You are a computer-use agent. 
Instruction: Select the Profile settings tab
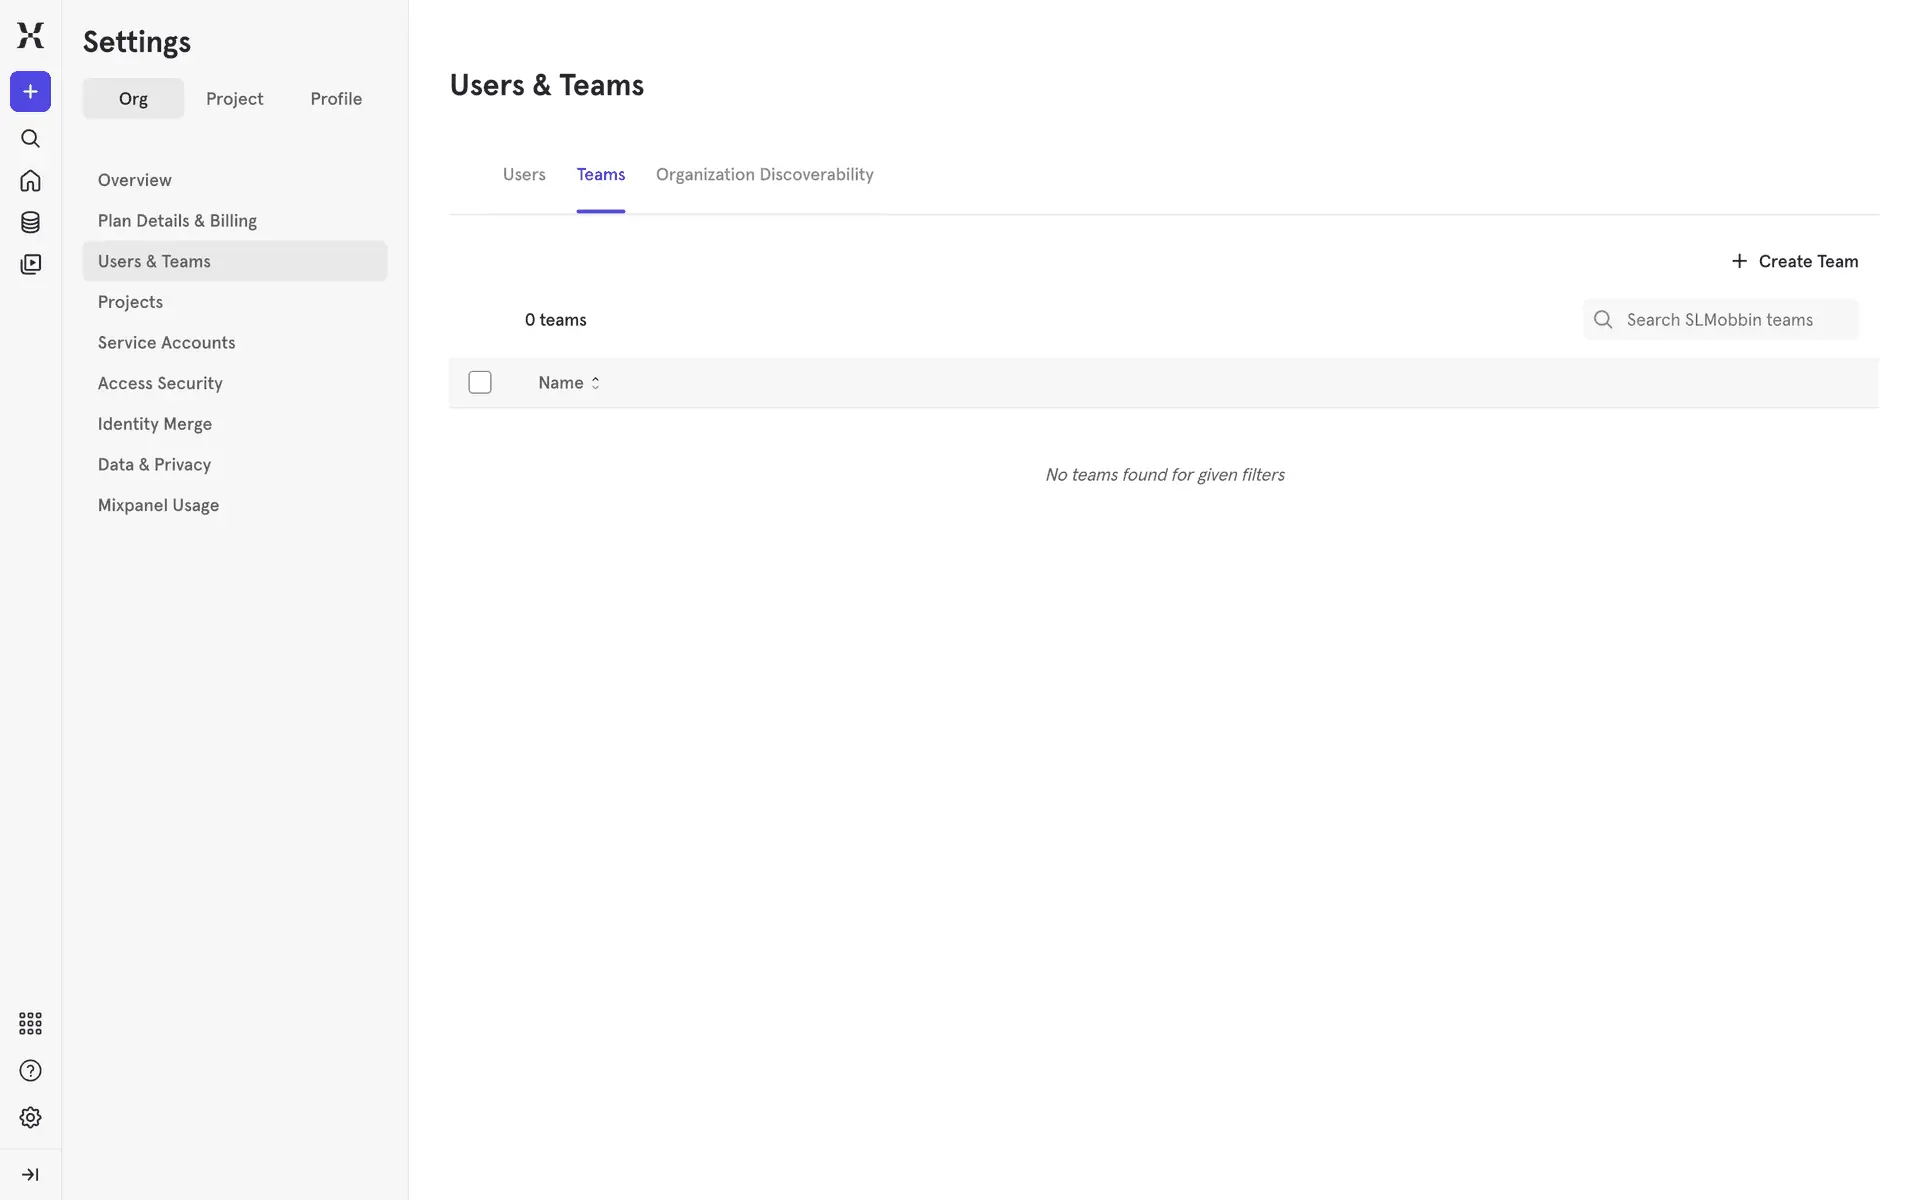(x=336, y=99)
